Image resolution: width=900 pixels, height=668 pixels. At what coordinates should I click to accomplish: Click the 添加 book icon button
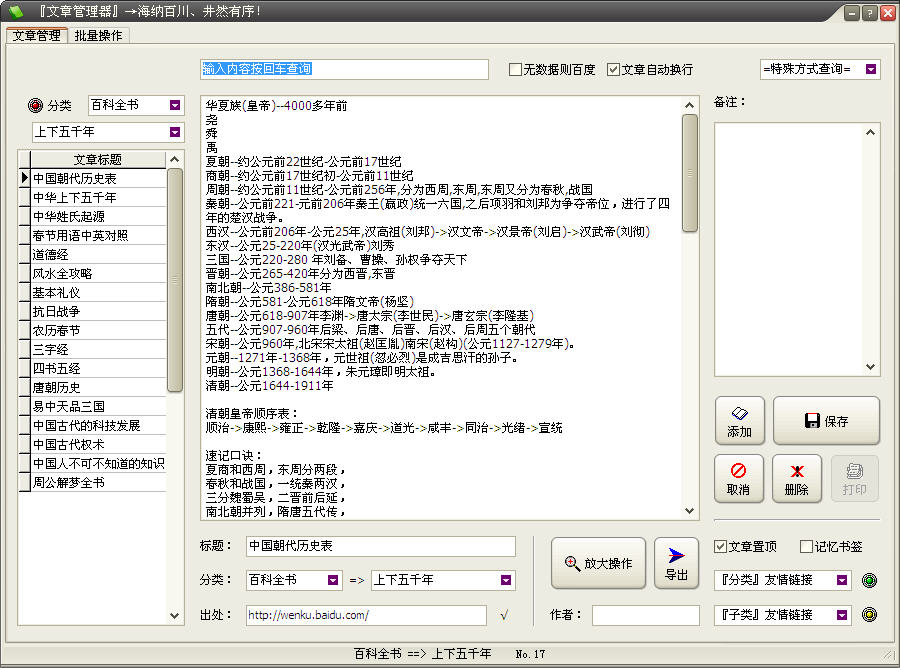(739, 420)
